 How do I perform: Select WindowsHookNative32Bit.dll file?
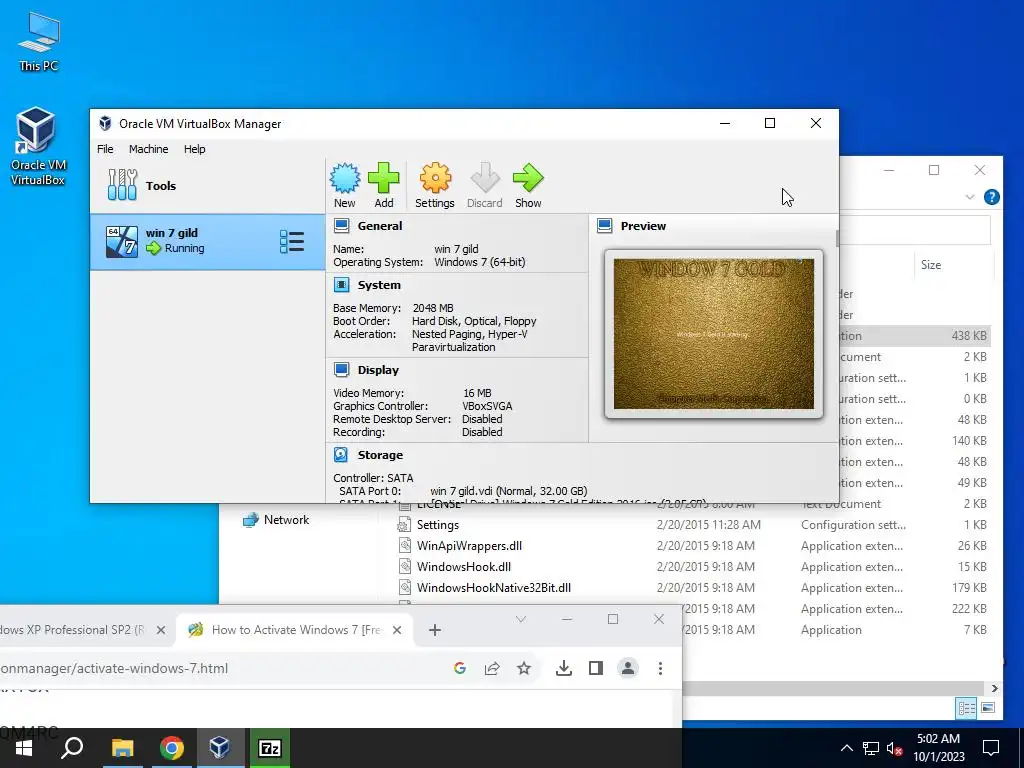pyautogui.click(x=494, y=588)
